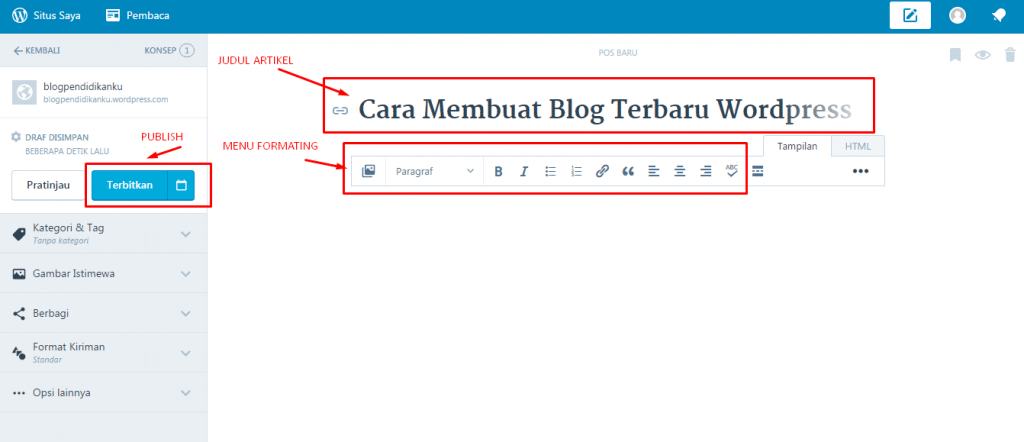Click the POS BARU label
Image resolution: width=1024 pixels, height=442 pixels.
point(618,52)
